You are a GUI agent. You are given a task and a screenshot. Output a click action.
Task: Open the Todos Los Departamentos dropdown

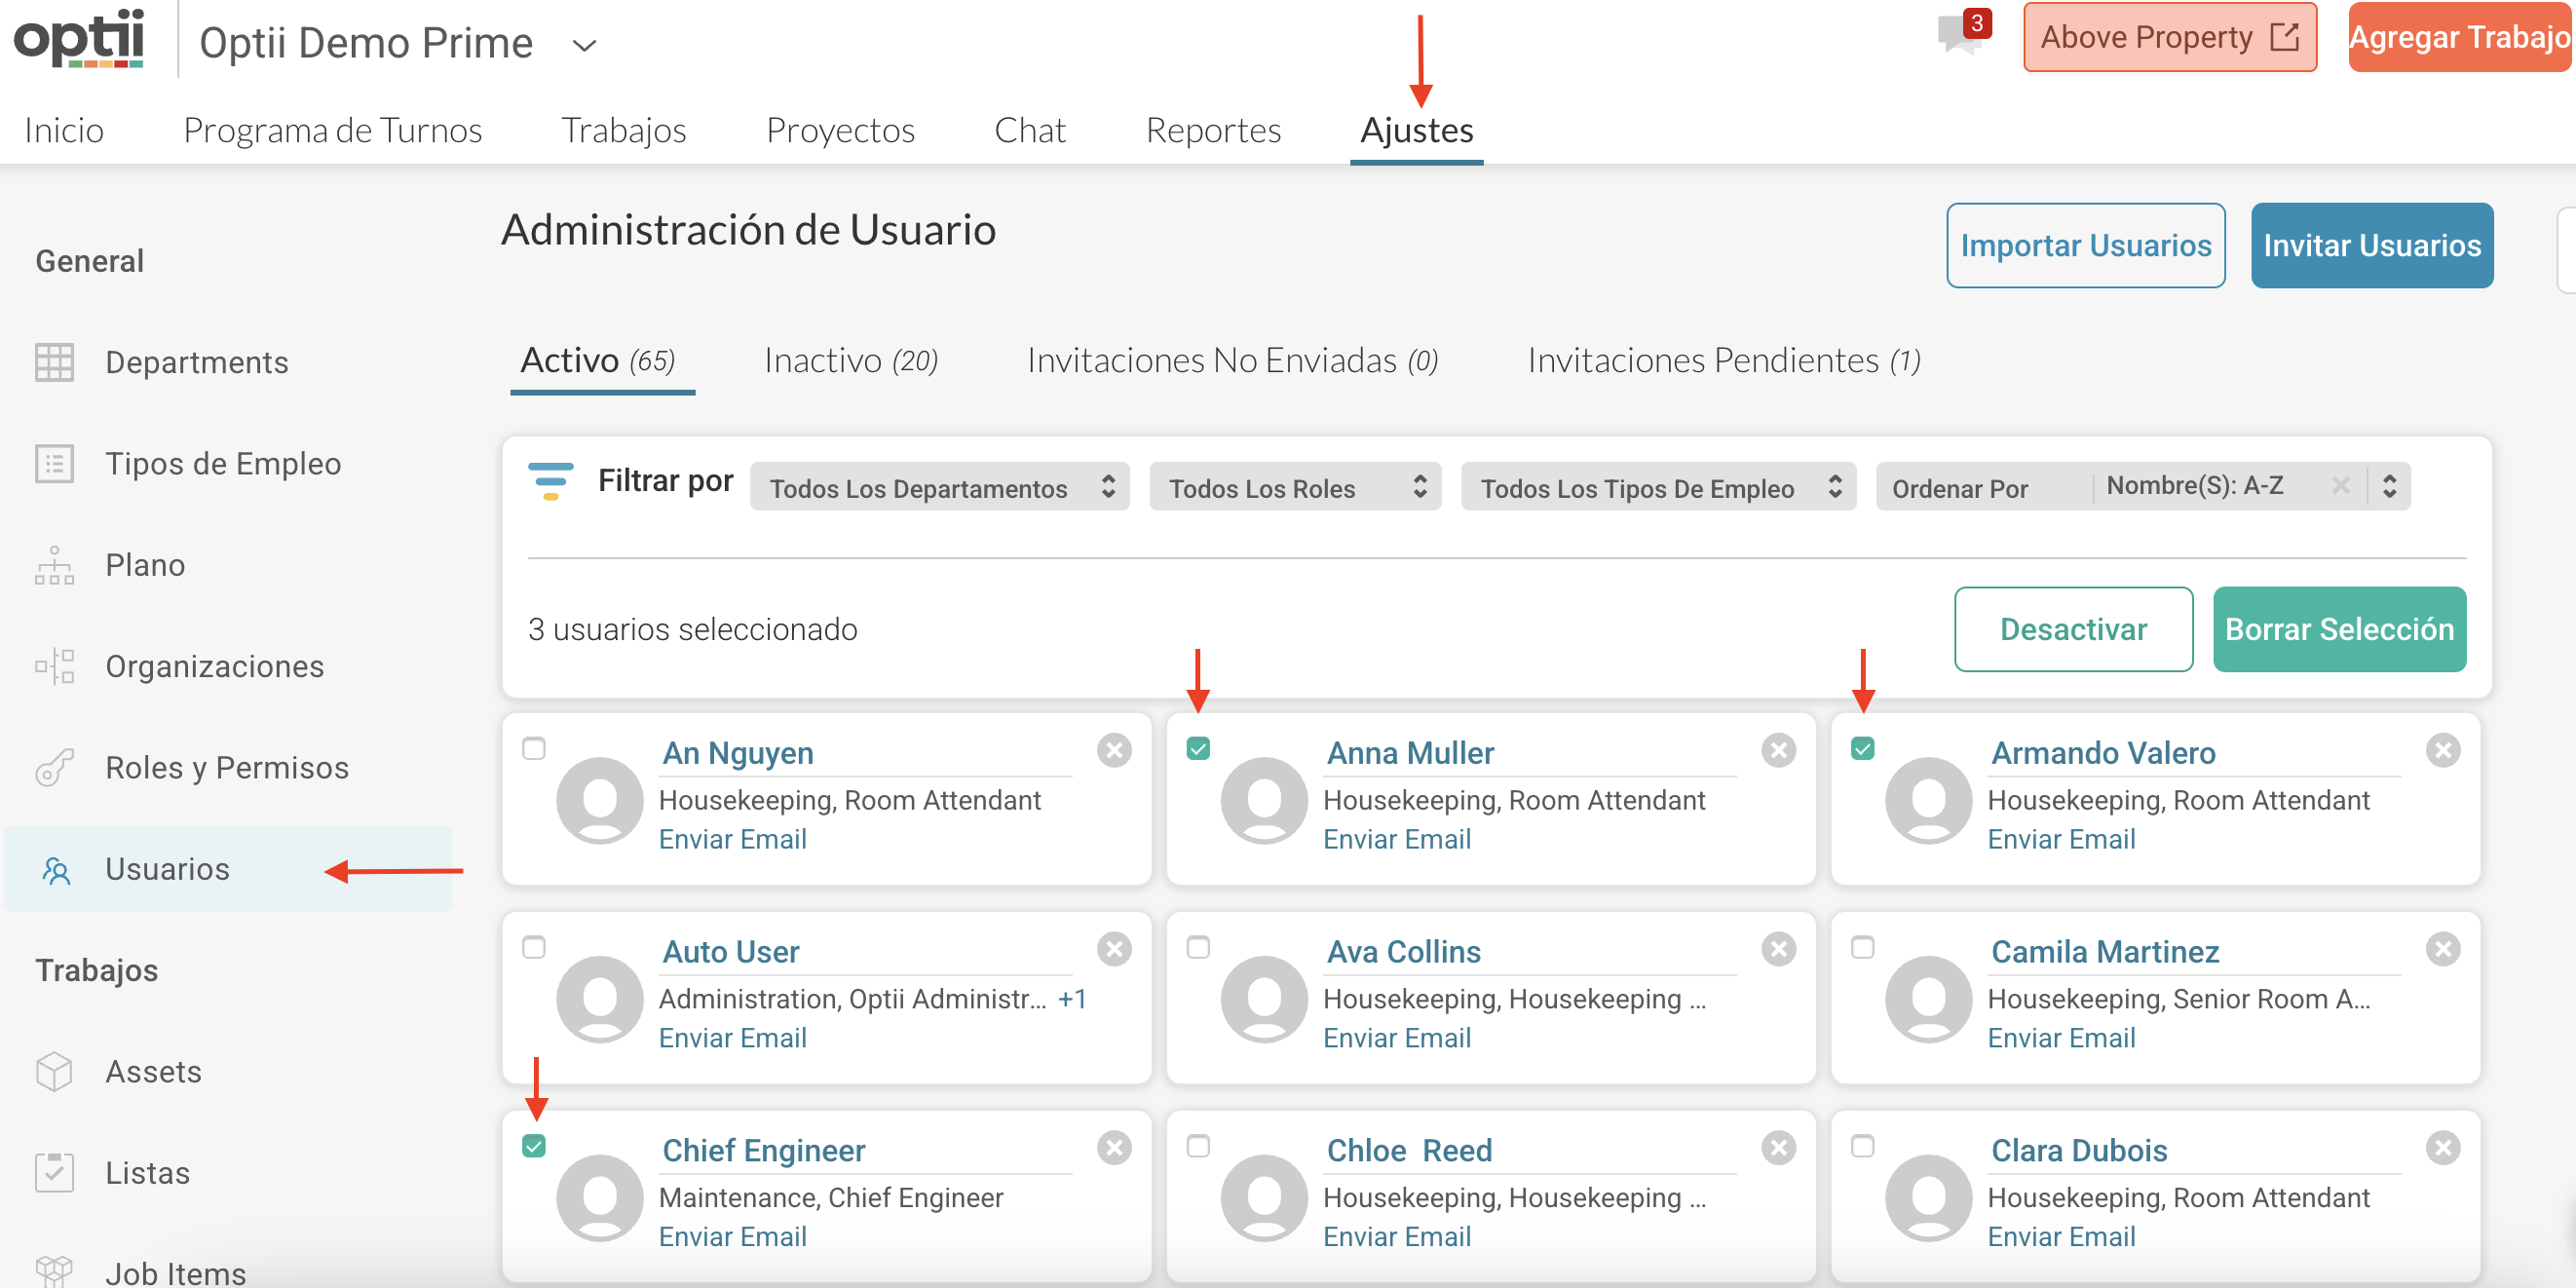point(939,487)
